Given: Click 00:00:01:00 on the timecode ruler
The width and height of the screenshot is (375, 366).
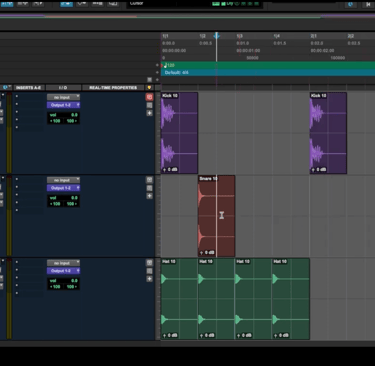Looking at the screenshot, I should [248, 51].
